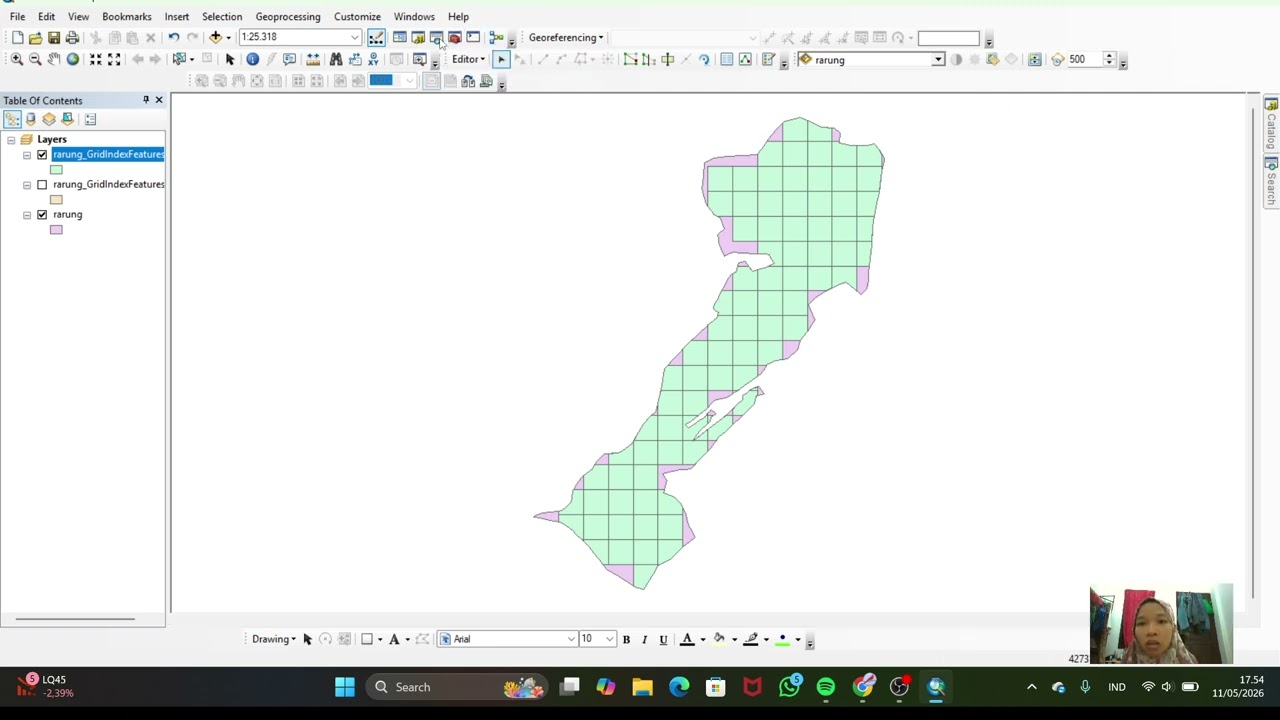
Task: Open the Python window icon
Action: coord(473,38)
